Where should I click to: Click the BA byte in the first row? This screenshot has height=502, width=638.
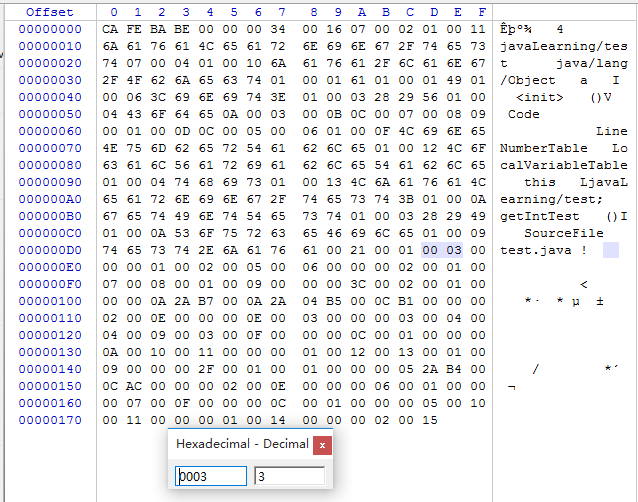point(158,29)
